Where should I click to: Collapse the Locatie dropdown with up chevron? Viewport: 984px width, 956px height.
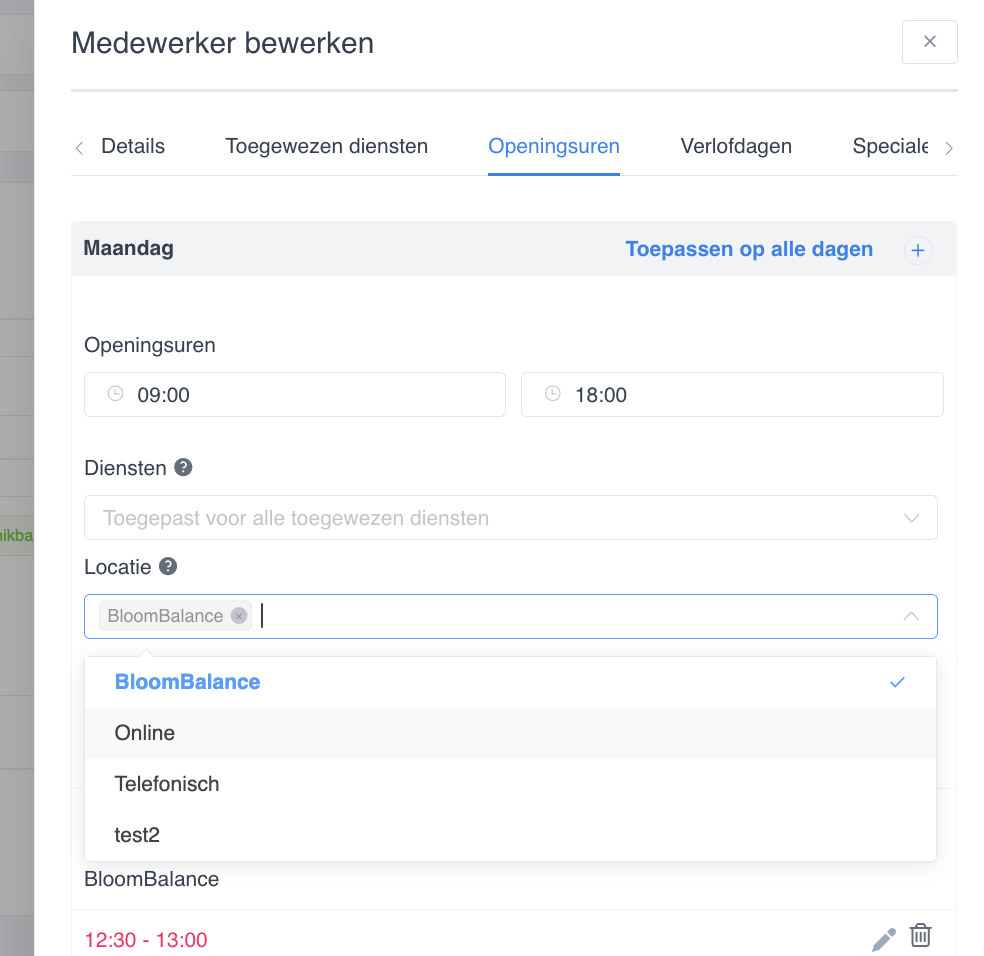click(x=911, y=616)
